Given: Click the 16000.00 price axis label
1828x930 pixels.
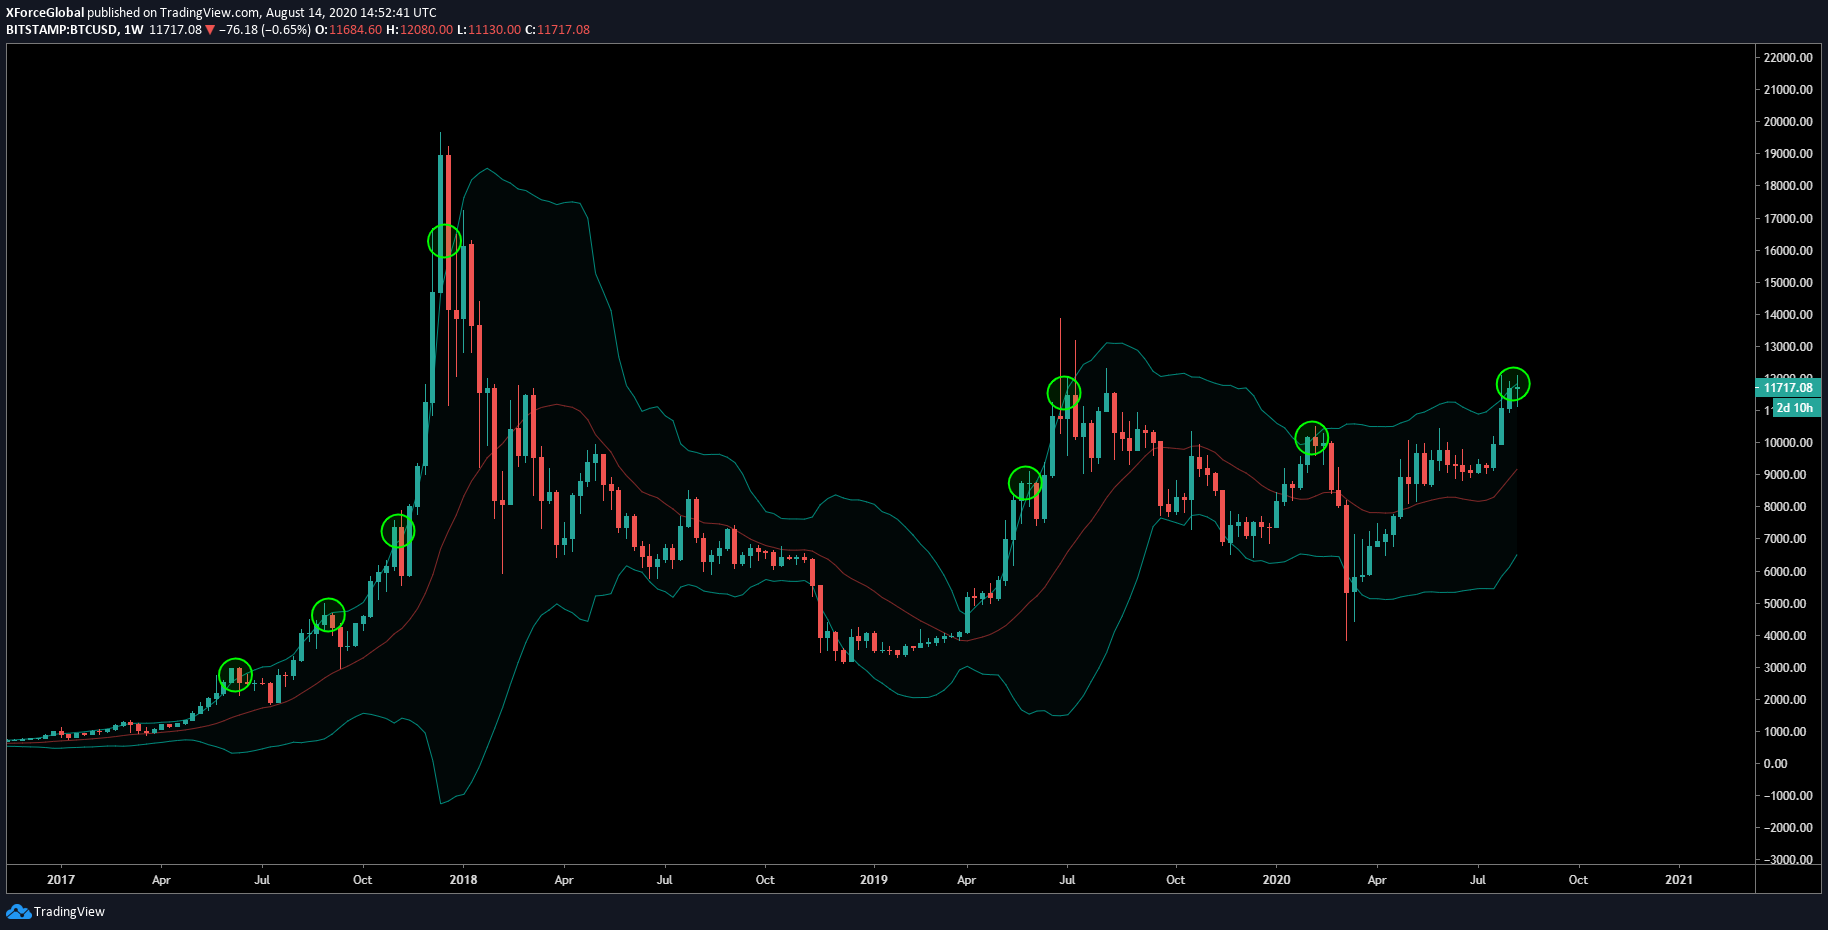Looking at the screenshot, I should click(x=1788, y=250).
